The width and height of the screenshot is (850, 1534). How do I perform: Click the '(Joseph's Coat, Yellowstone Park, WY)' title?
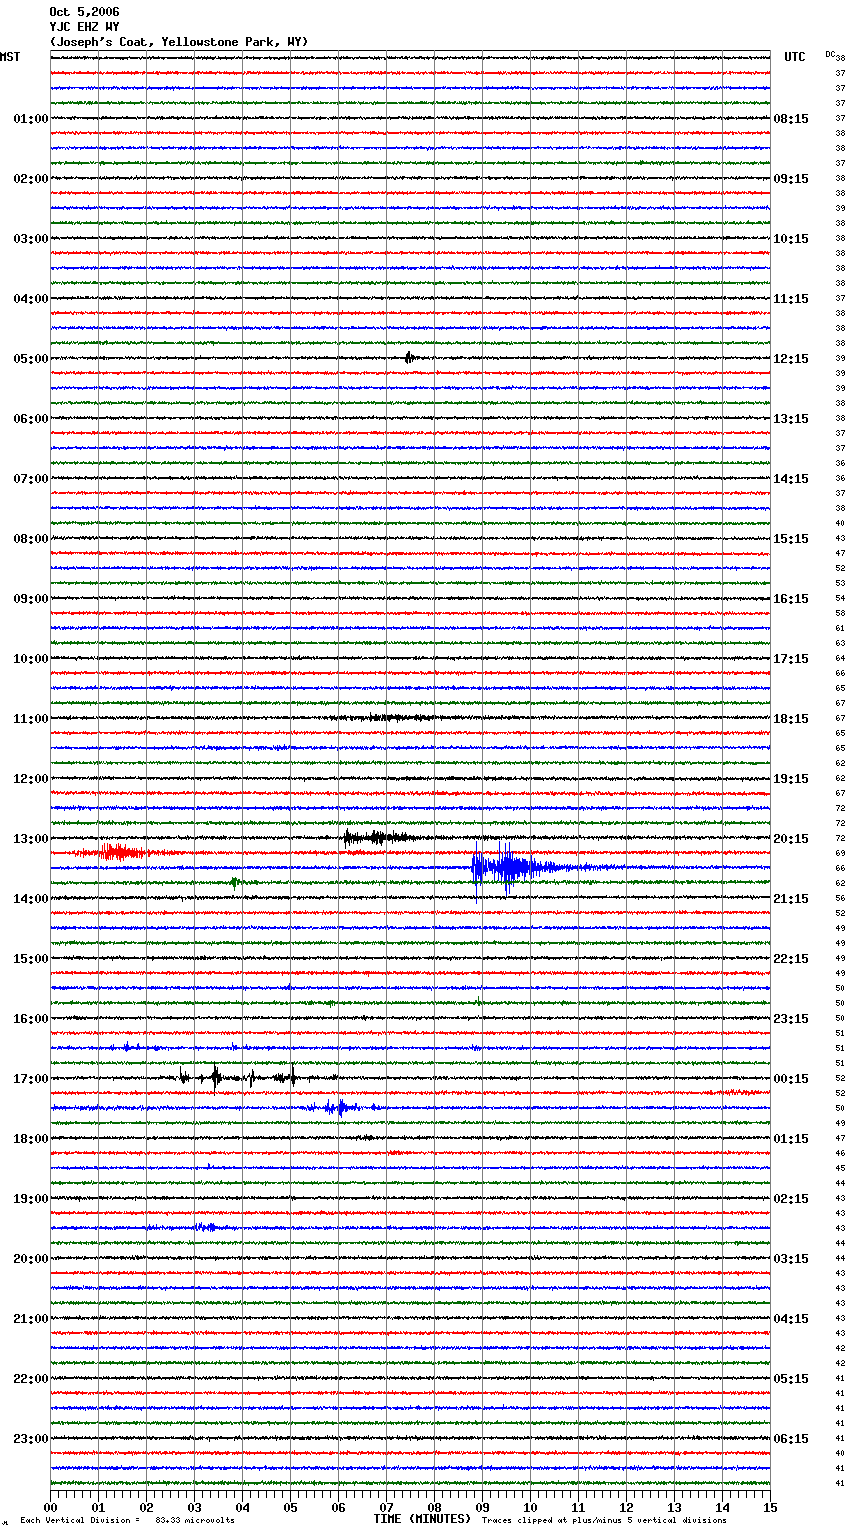179,42
